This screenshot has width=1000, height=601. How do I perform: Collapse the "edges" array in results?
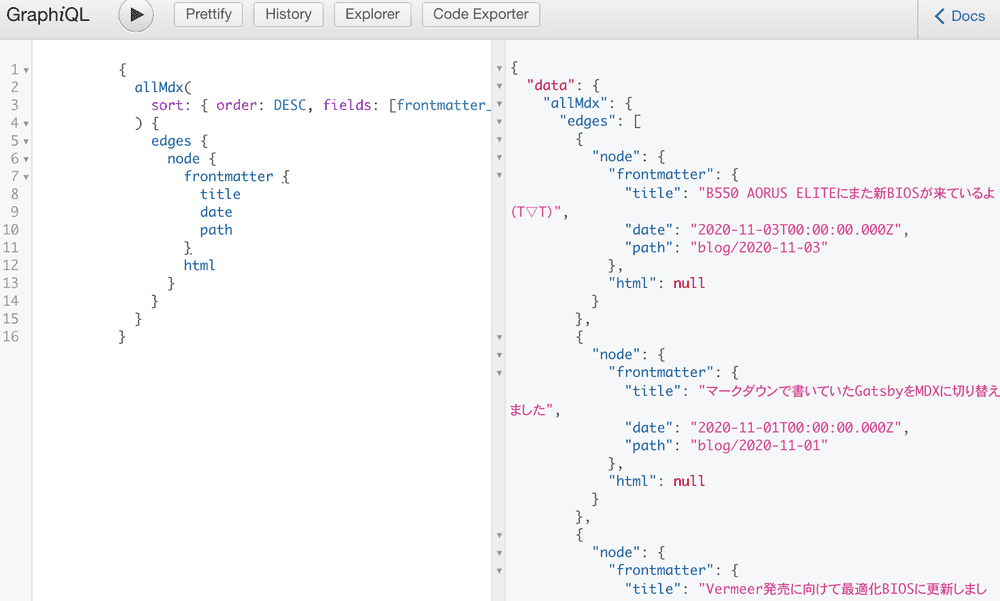coord(499,122)
